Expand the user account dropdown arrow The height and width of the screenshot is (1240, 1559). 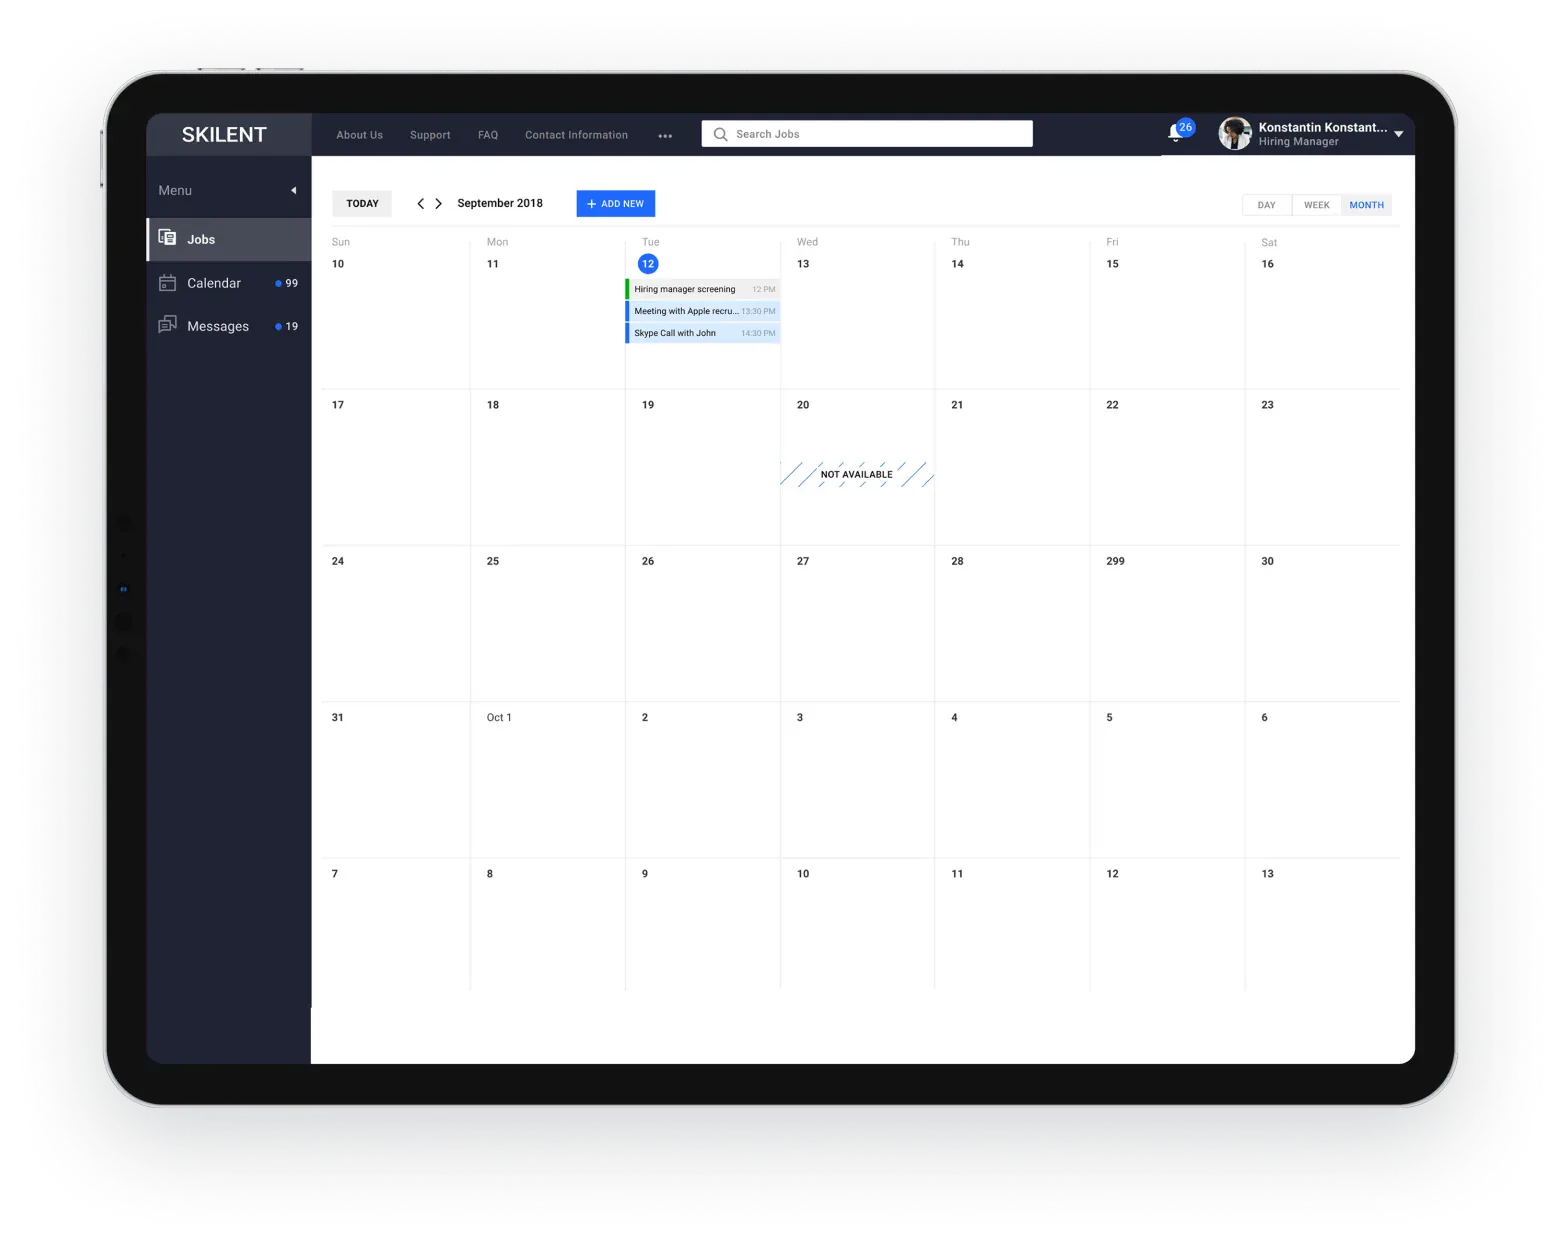point(1398,134)
